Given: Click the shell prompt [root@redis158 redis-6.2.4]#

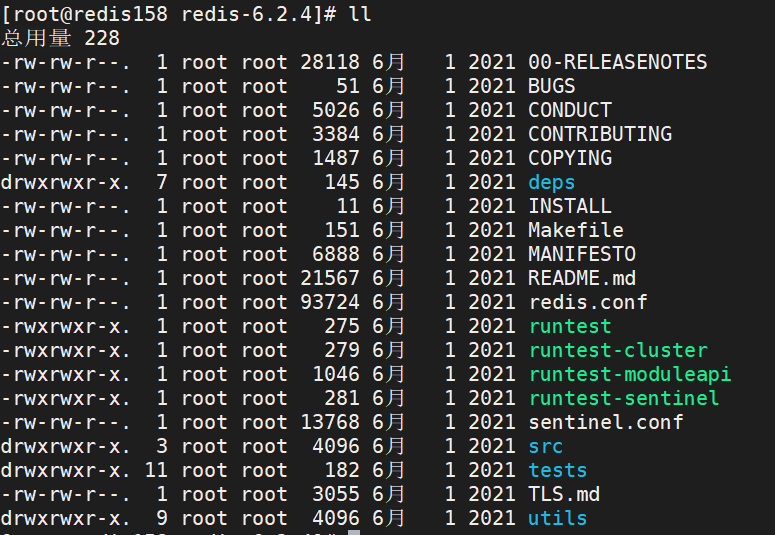Looking at the screenshot, I should pyautogui.click(x=169, y=14).
